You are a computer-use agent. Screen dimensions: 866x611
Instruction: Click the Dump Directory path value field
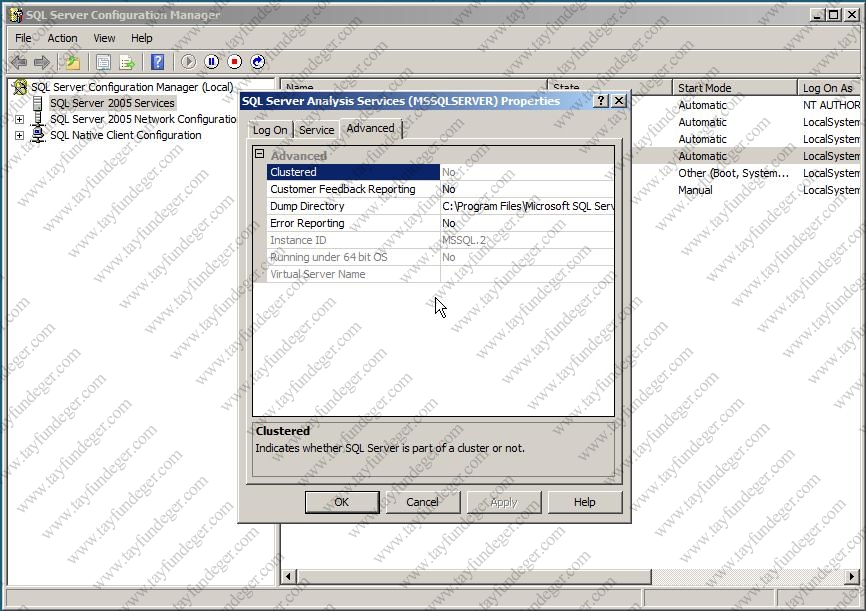coord(527,207)
